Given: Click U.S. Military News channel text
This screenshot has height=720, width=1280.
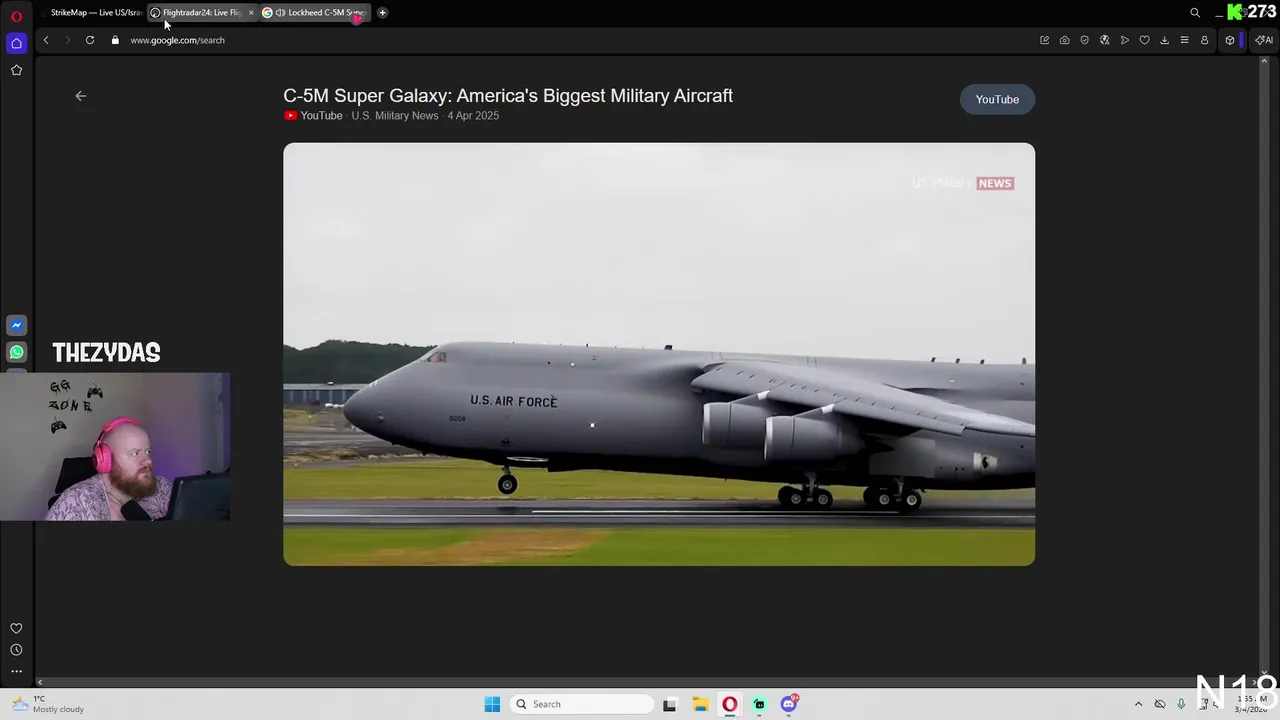Looking at the screenshot, I should pos(395,116).
